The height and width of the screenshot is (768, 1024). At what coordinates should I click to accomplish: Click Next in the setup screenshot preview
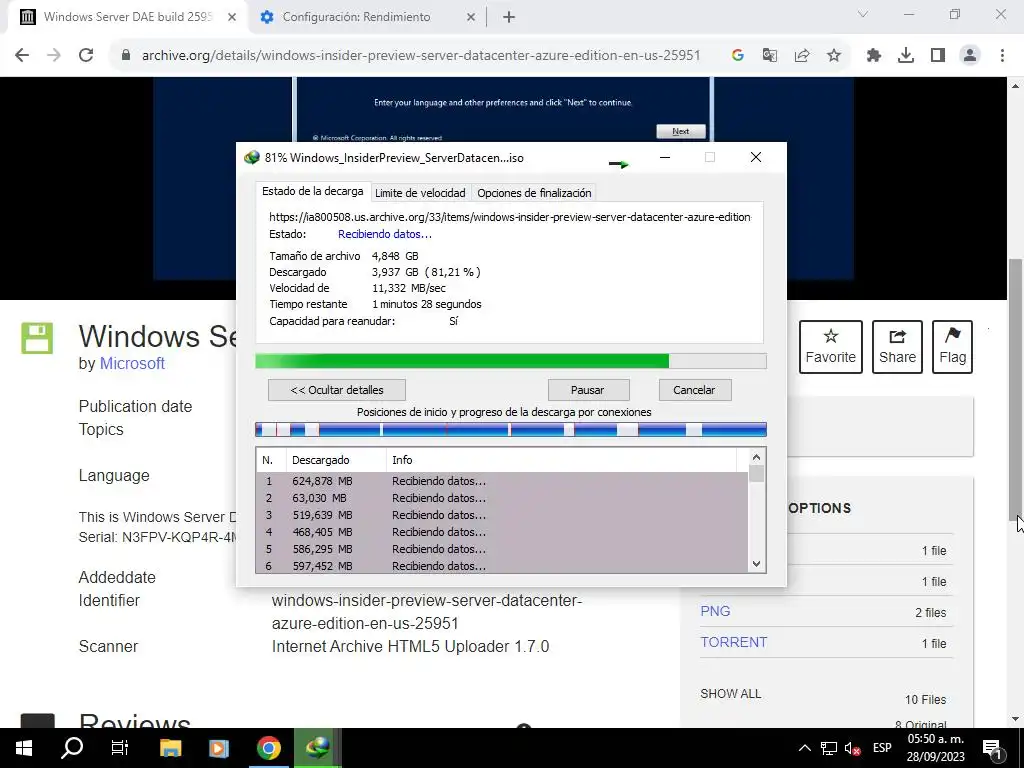[680, 131]
